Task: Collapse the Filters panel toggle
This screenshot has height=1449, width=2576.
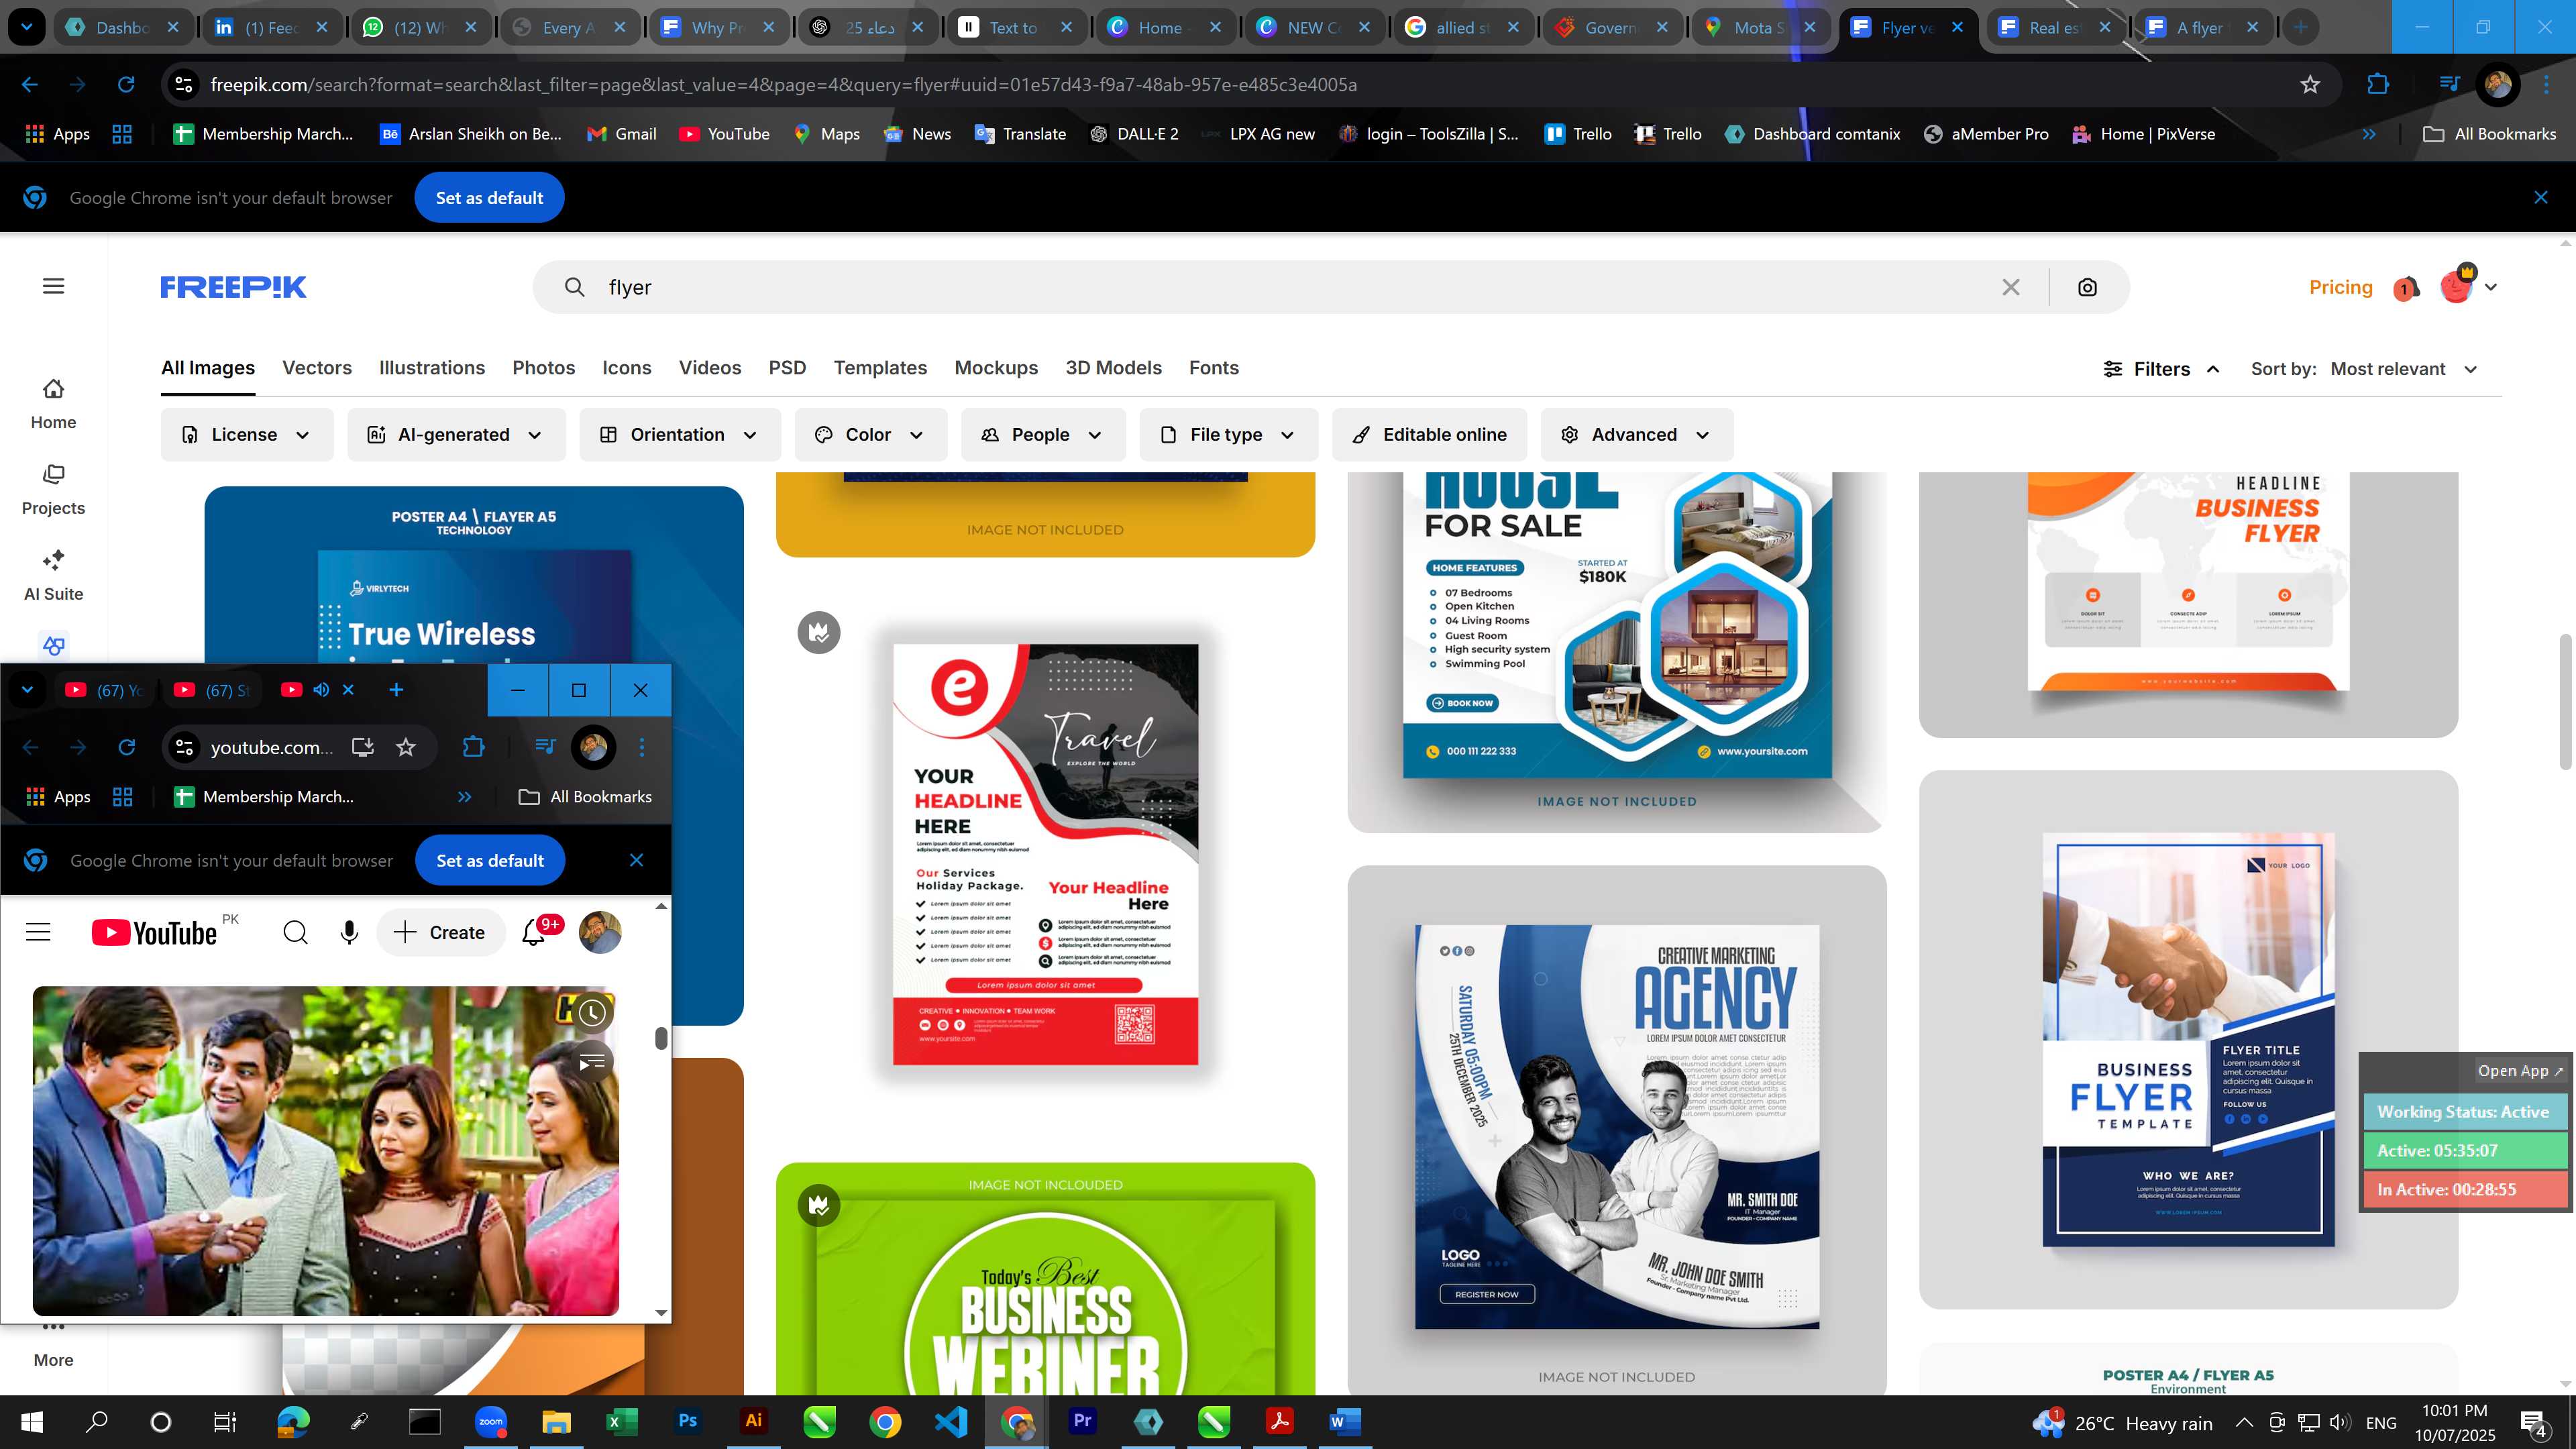Action: tap(2161, 369)
